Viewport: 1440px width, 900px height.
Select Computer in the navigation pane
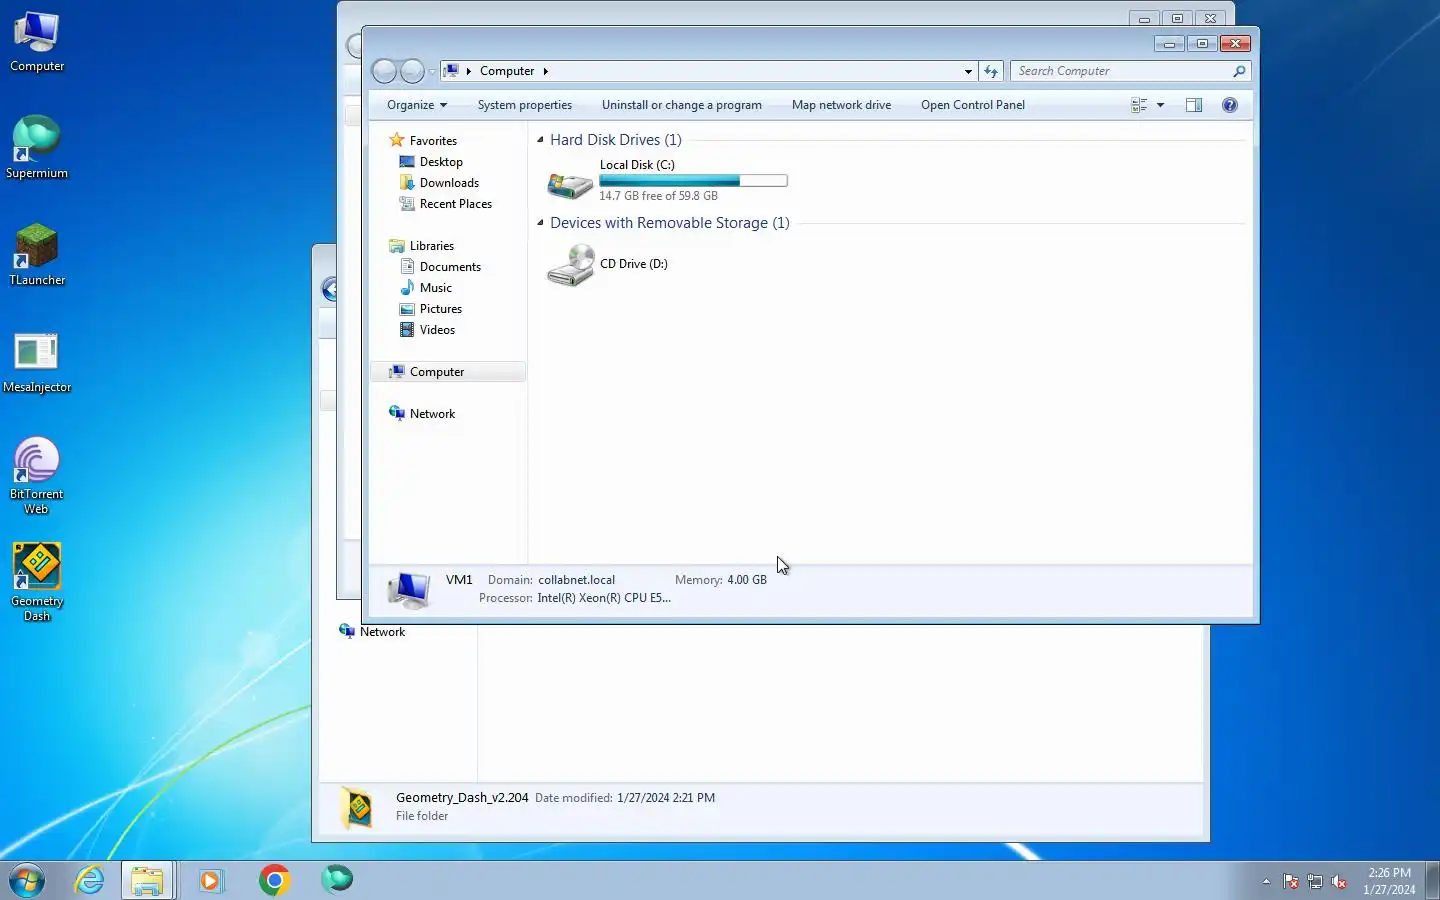pos(448,372)
